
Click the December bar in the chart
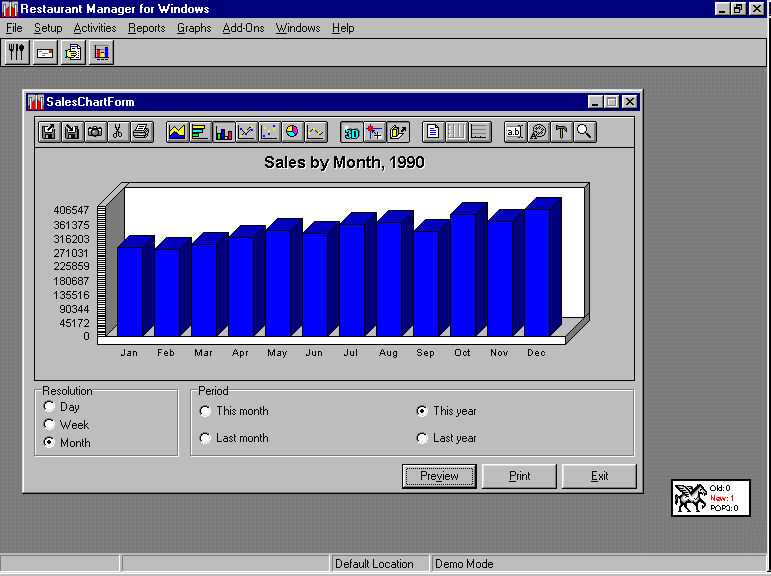[x=537, y=272]
